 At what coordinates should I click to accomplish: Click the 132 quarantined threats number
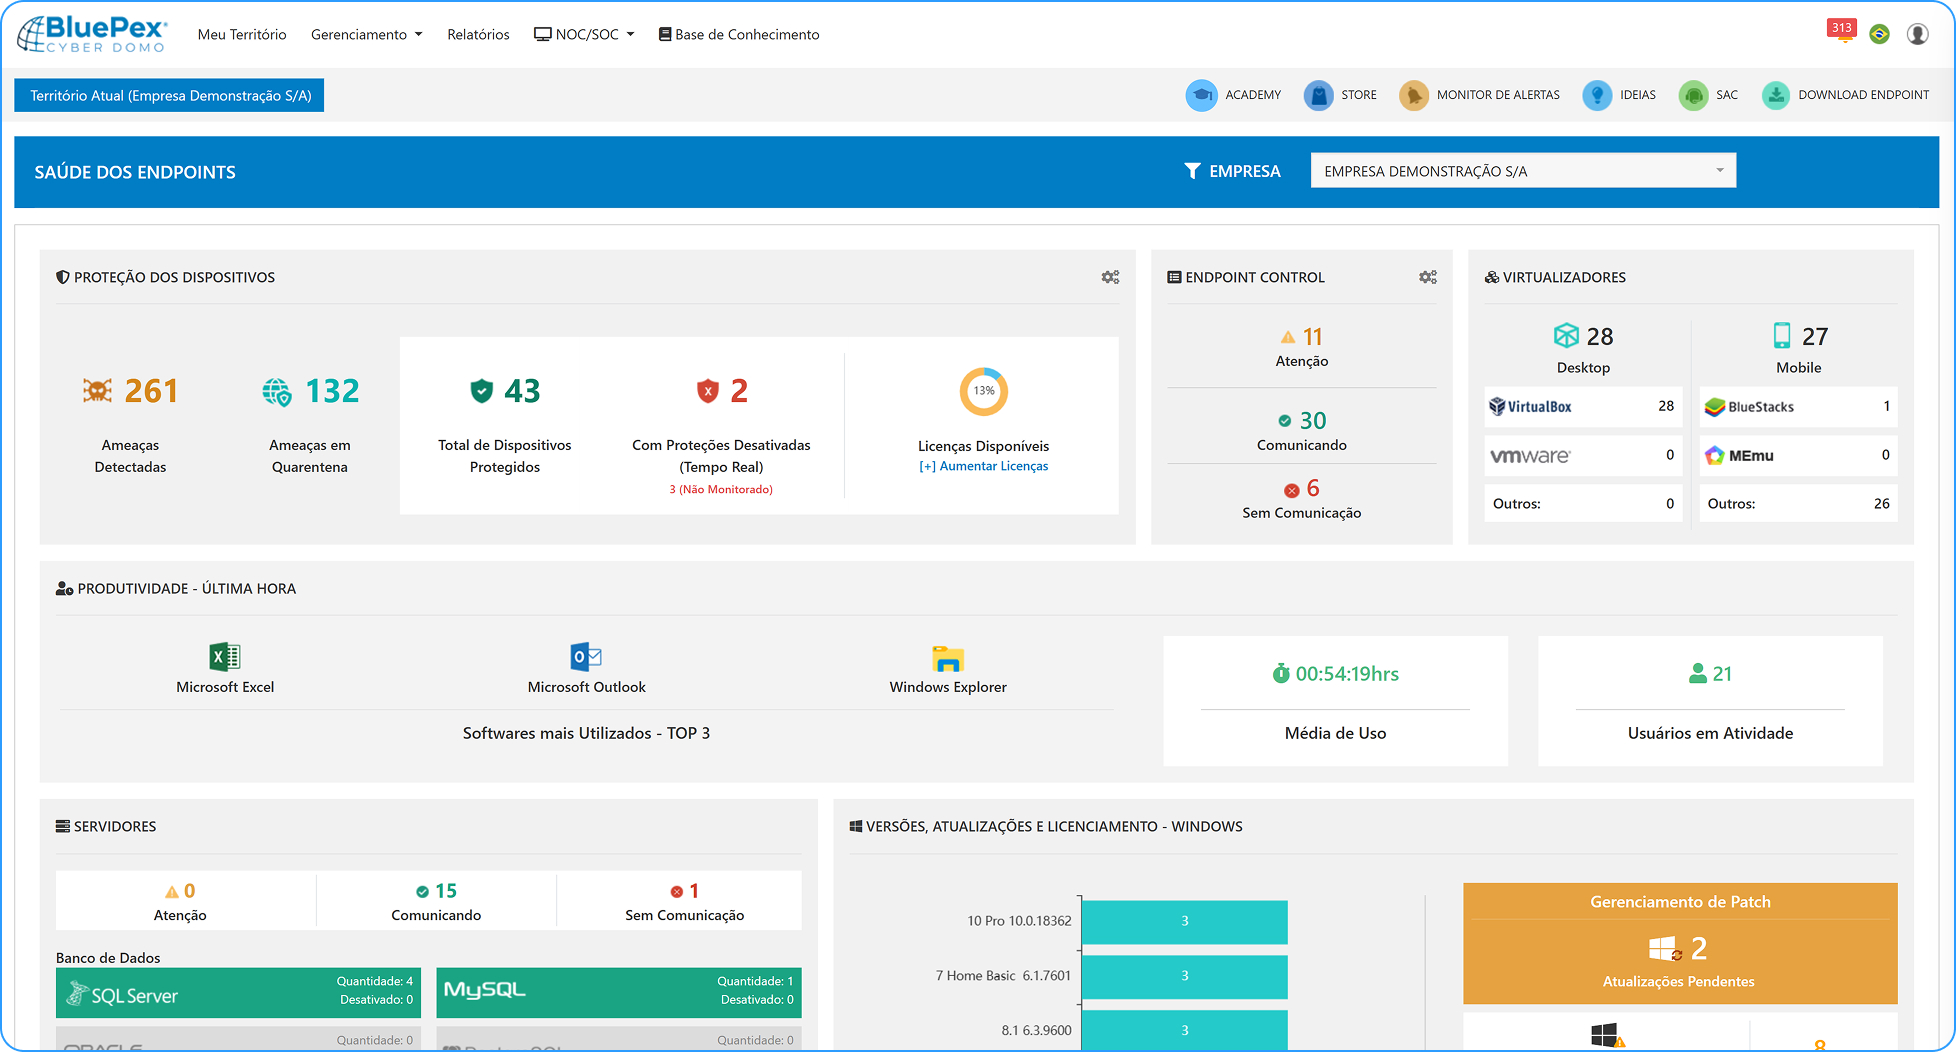(332, 391)
